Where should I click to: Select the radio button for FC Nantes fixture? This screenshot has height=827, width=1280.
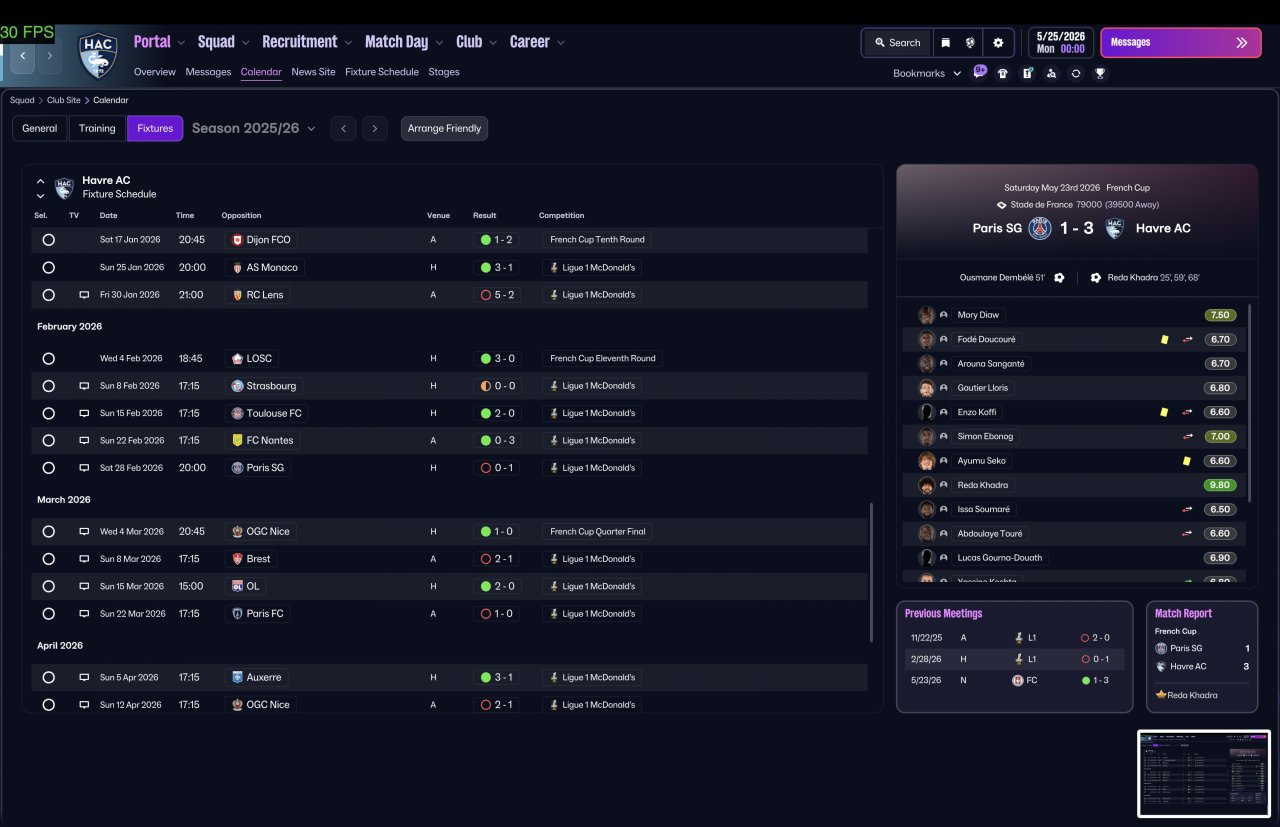click(48, 440)
